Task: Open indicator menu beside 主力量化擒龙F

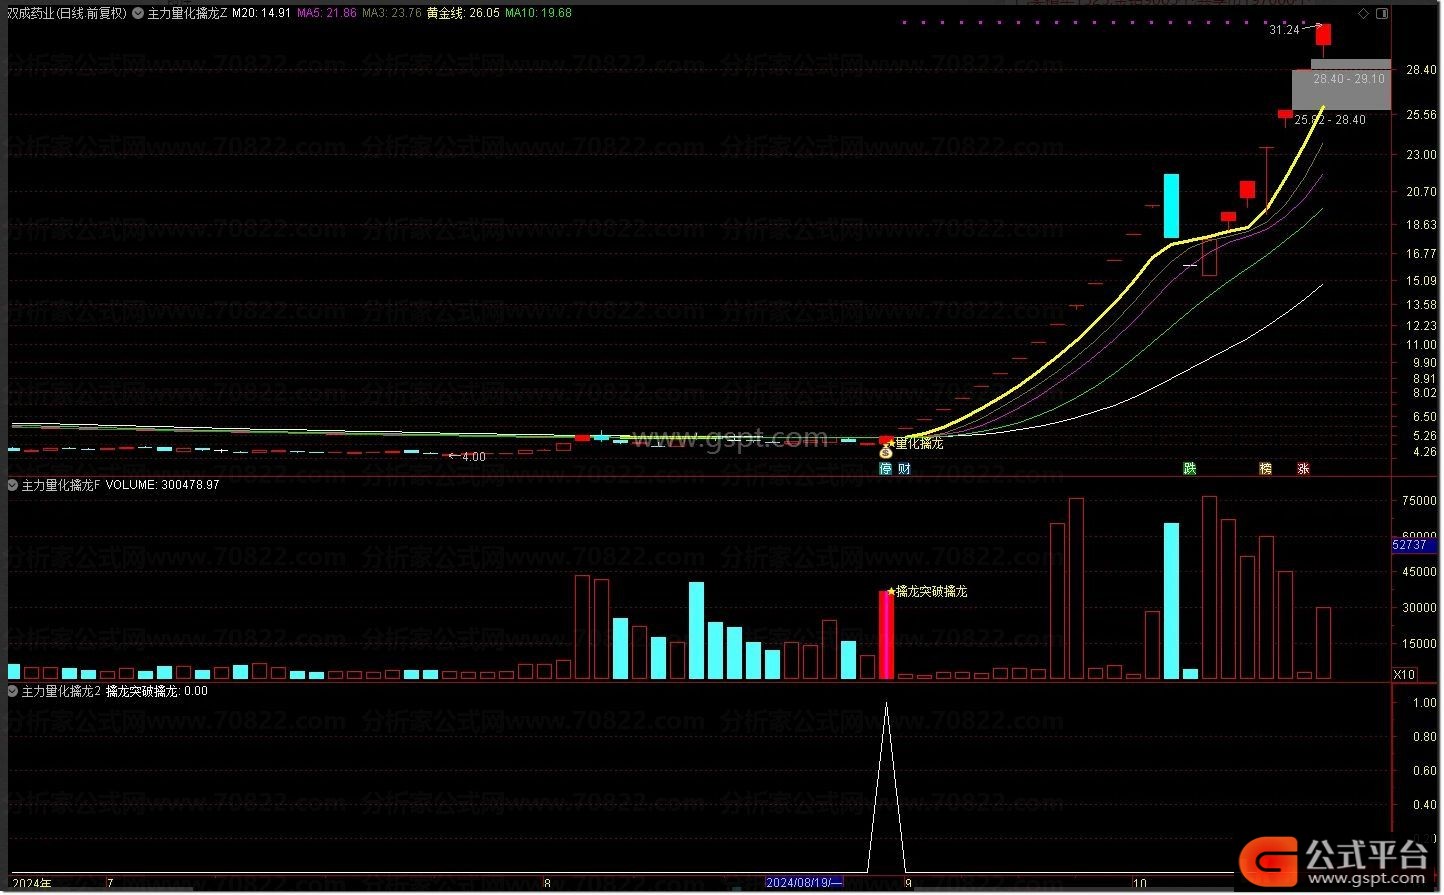Action: pyautogui.click(x=13, y=485)
